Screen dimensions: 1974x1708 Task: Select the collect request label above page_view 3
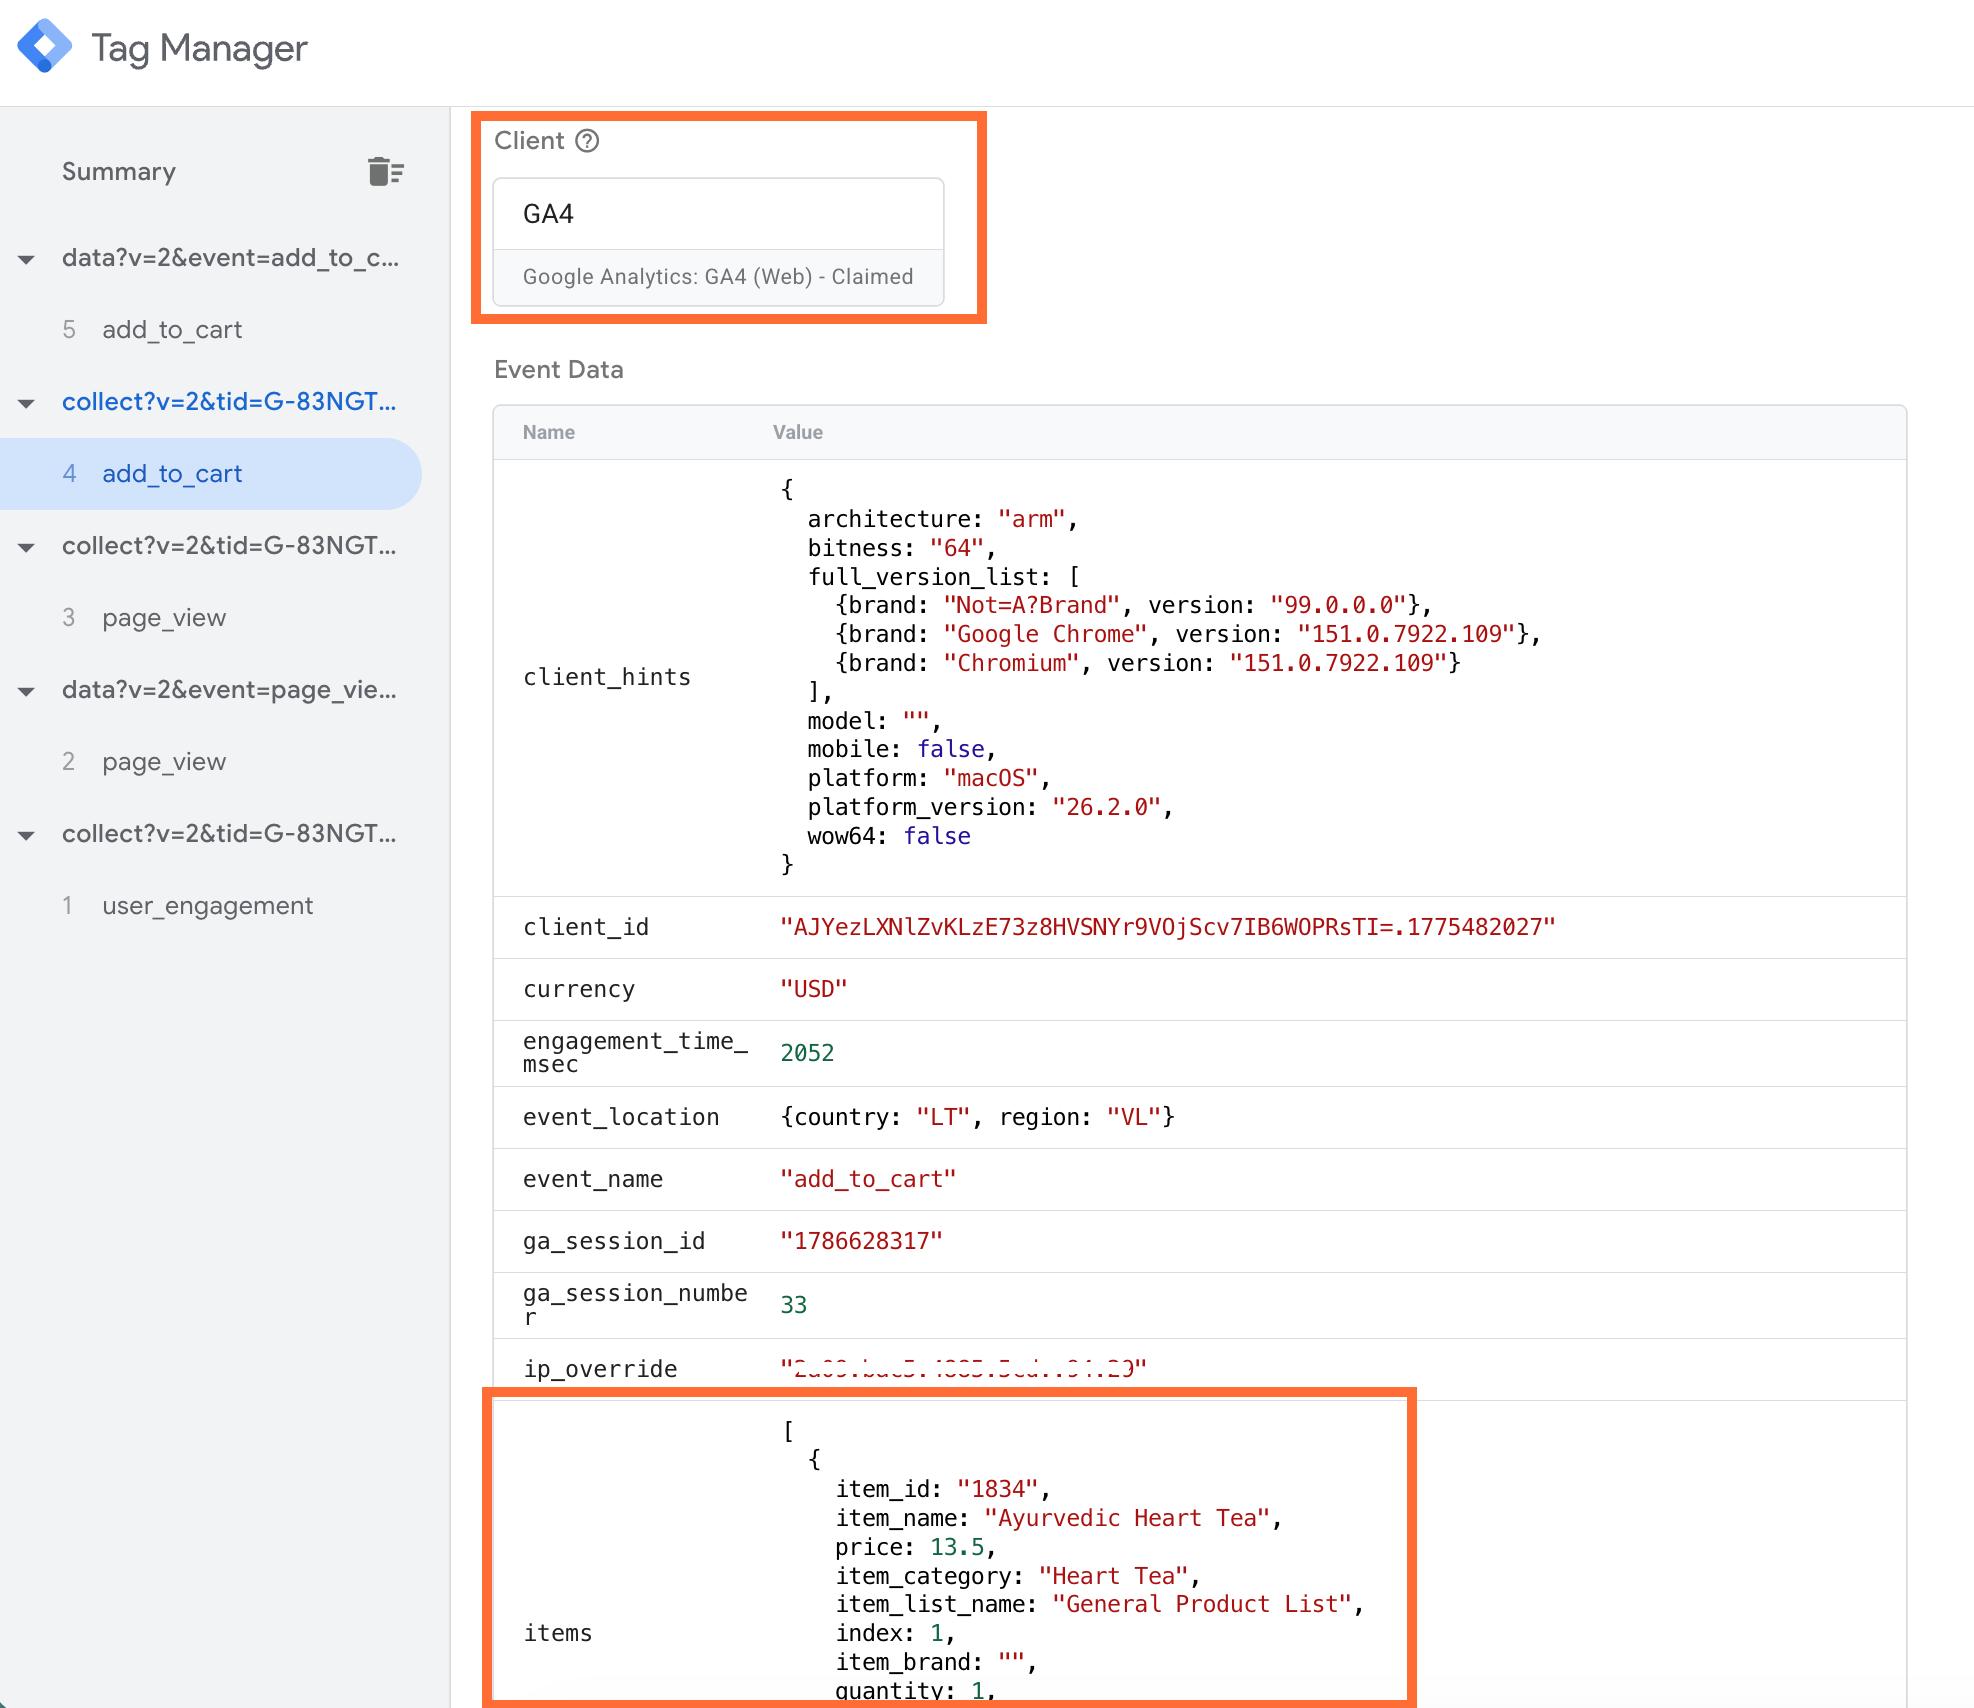pos(229,546)
